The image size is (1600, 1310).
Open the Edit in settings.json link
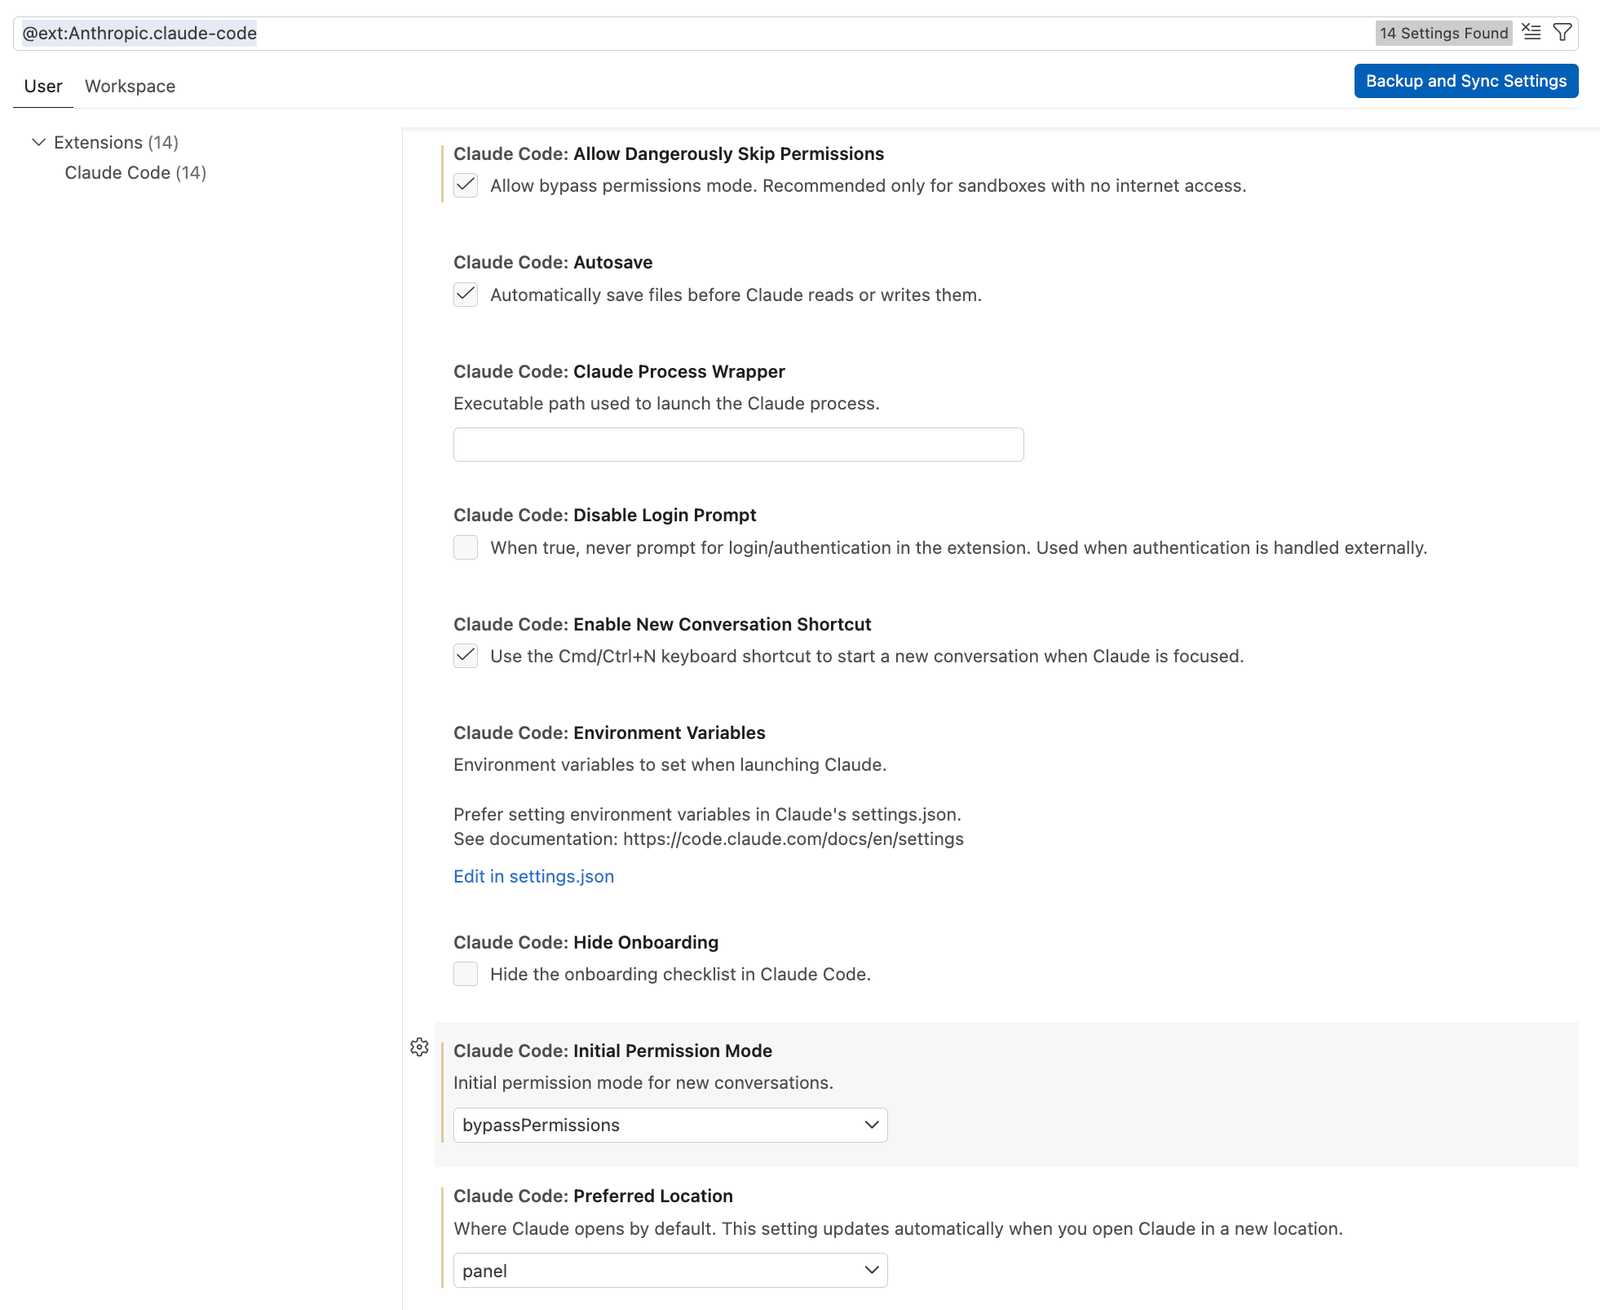[533, 876]
